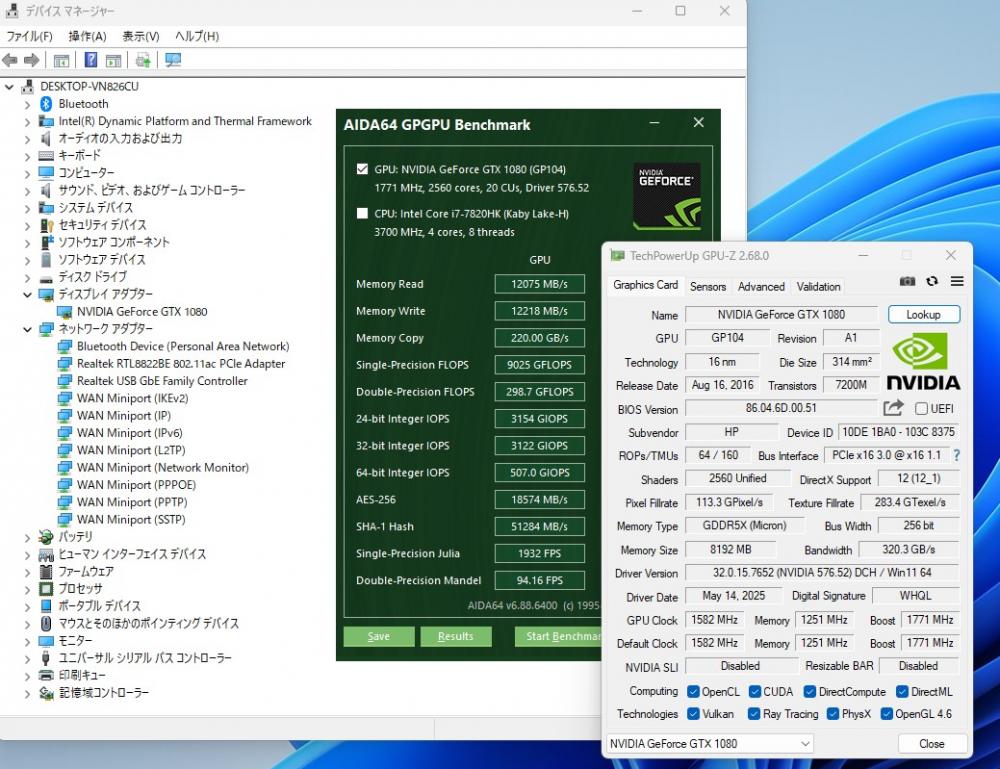
Task: Click the Bus Interface question mark icon
Action: pos(956,455)
